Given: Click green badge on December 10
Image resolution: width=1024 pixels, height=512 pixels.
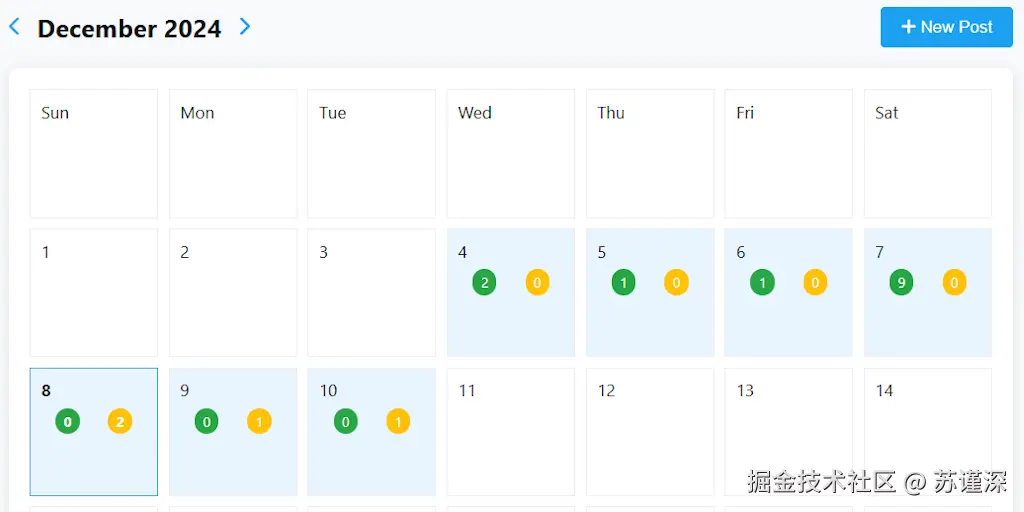Looking at the screenshot, I should (346, 422).
